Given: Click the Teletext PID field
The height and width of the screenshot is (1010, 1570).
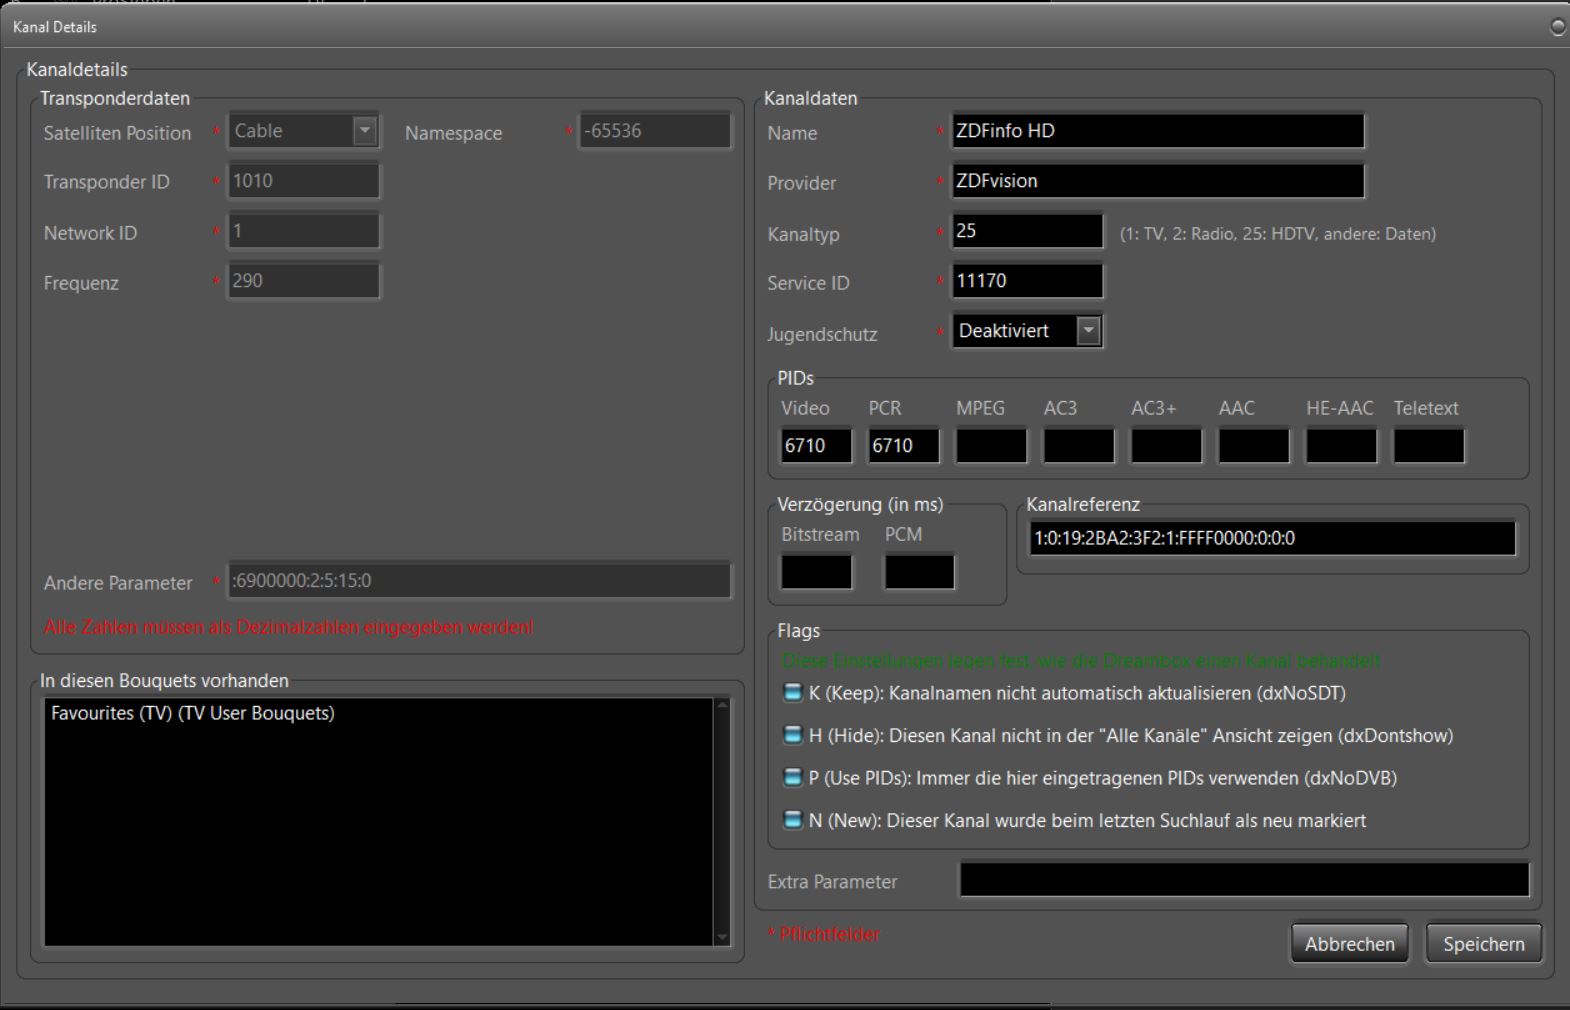Looking at the screenshot, I should [x=1428, y=446].
